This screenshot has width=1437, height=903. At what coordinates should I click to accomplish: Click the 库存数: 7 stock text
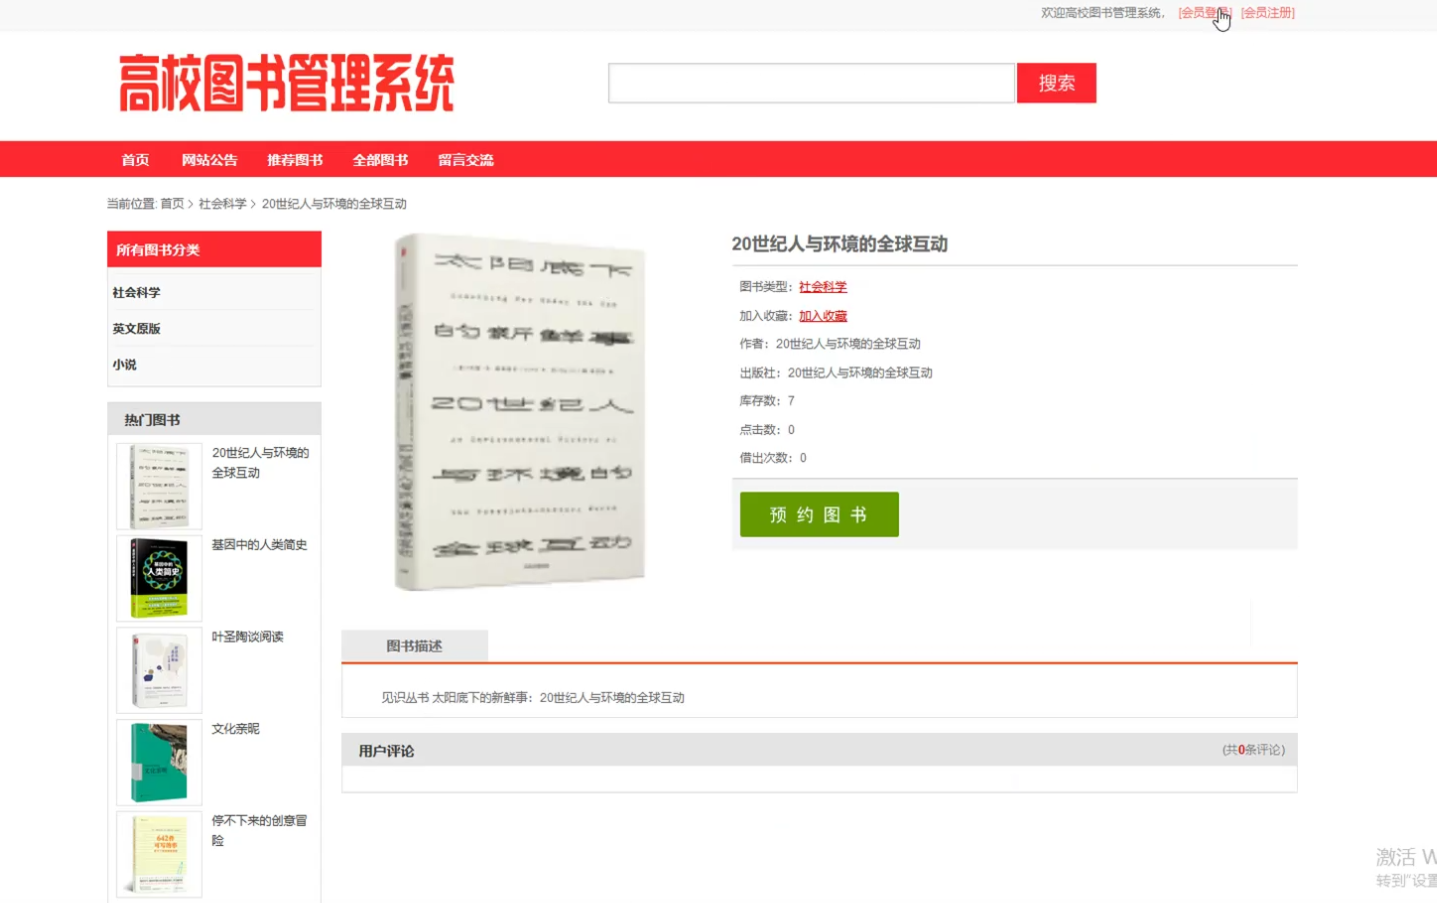tap(767, 401)
